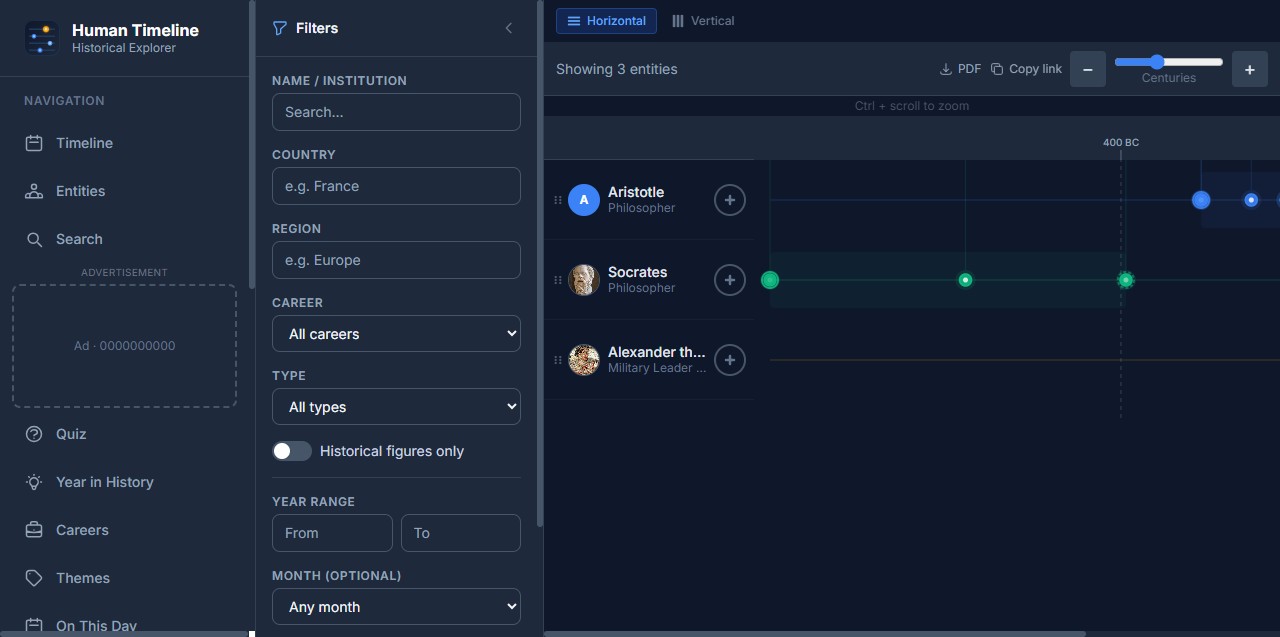Open Entities via the people icon
1280x637 pixels.
34,191
